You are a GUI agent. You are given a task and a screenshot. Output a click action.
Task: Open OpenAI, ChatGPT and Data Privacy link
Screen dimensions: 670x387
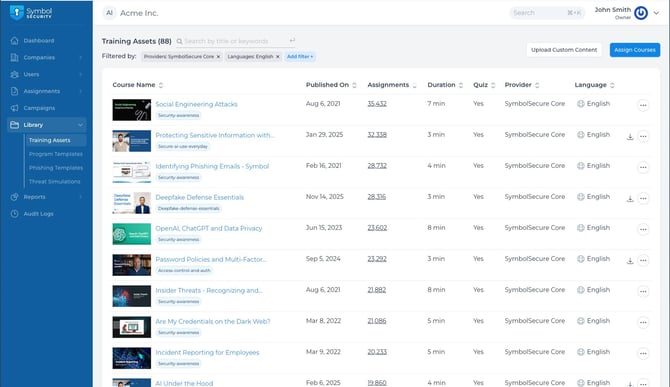coord(209,229)
